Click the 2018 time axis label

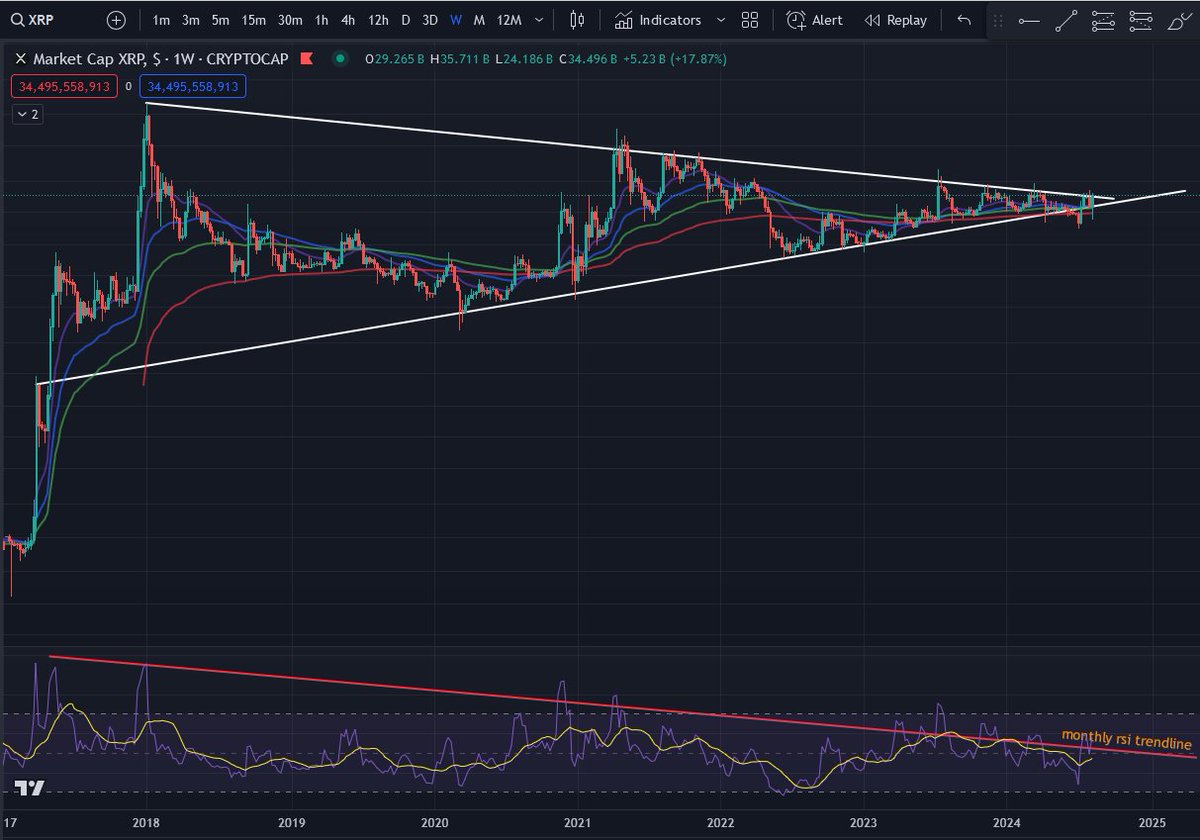[x=147, y=825]
